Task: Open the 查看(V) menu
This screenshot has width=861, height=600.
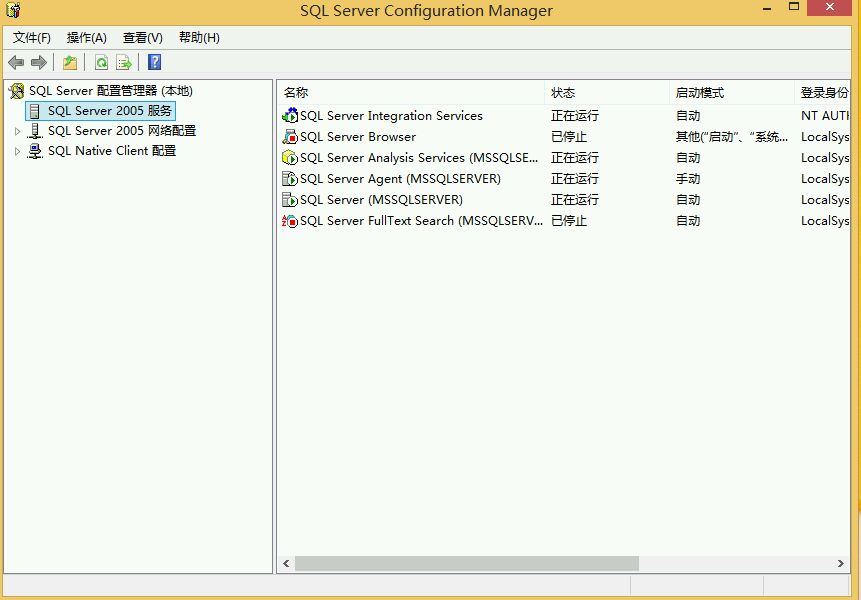Action: 143,38
